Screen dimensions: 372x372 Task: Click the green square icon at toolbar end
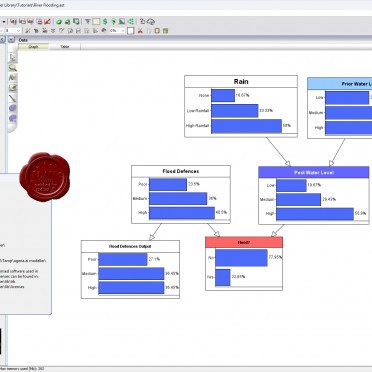pos(166,31)
